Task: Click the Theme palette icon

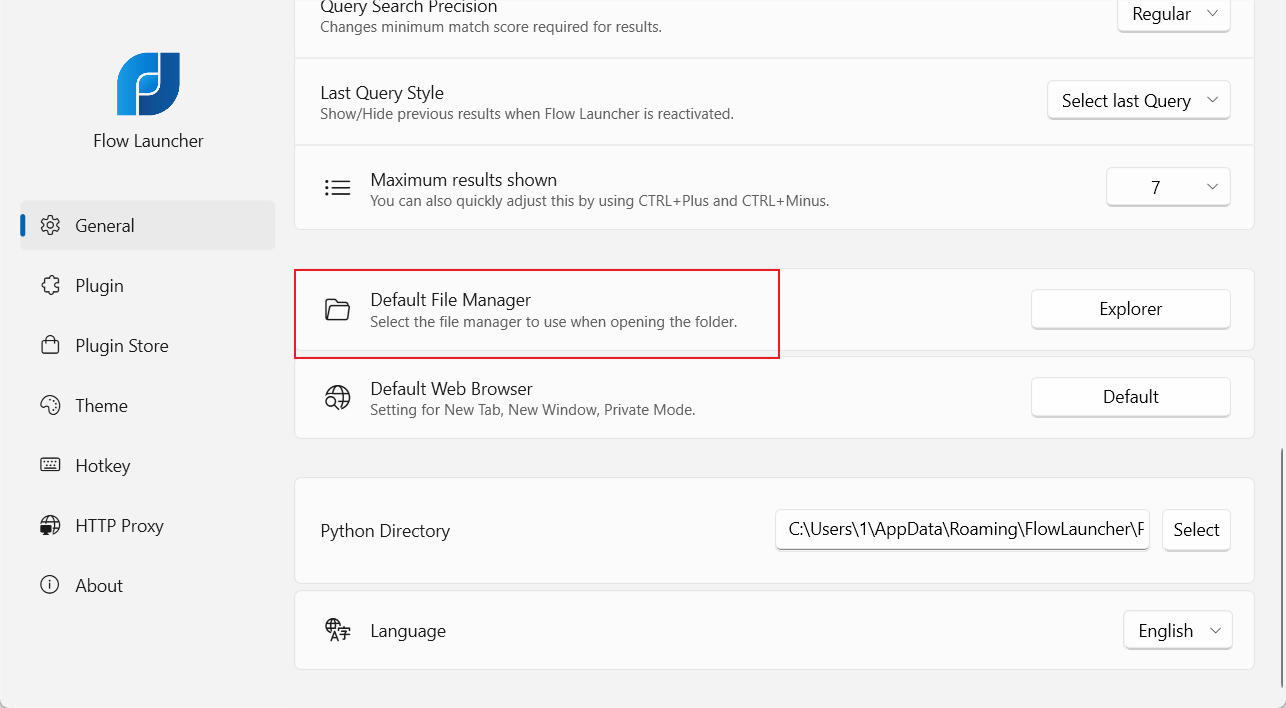Action: point(50,405)
